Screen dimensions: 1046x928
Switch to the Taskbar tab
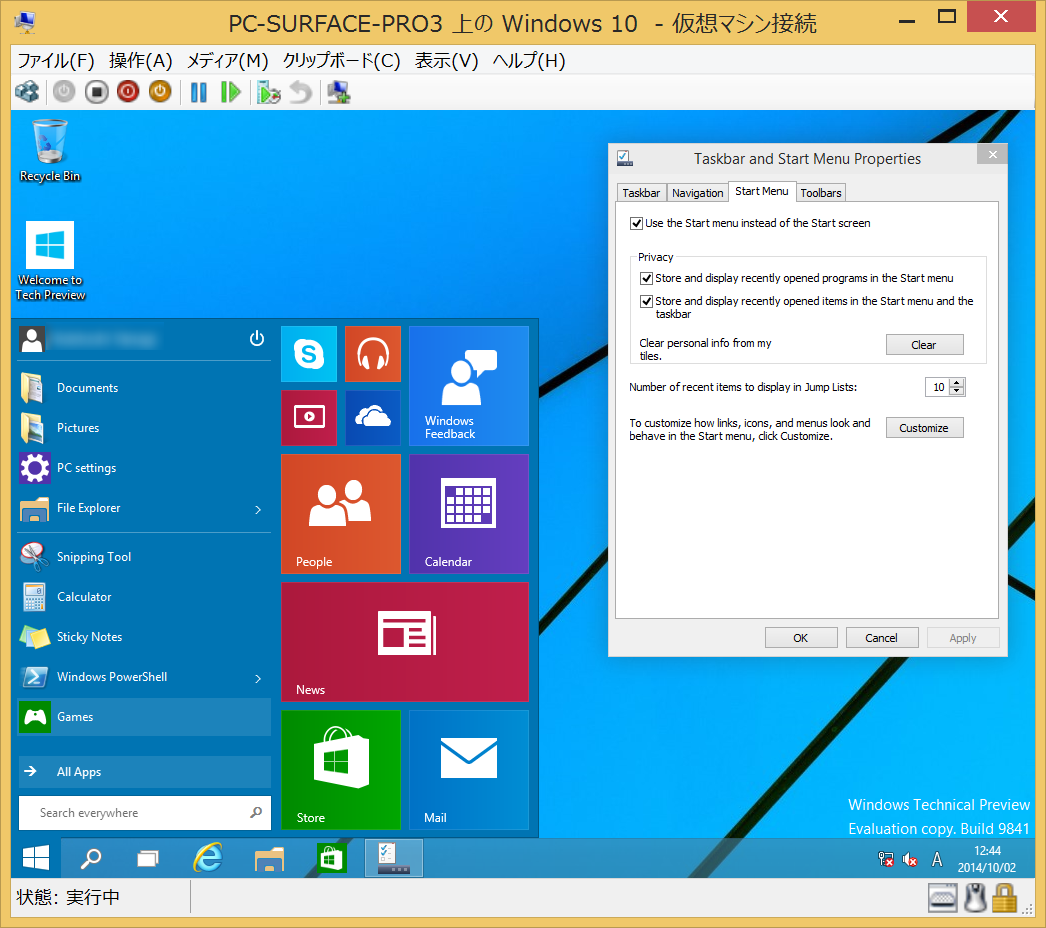[x=641, y=193]
